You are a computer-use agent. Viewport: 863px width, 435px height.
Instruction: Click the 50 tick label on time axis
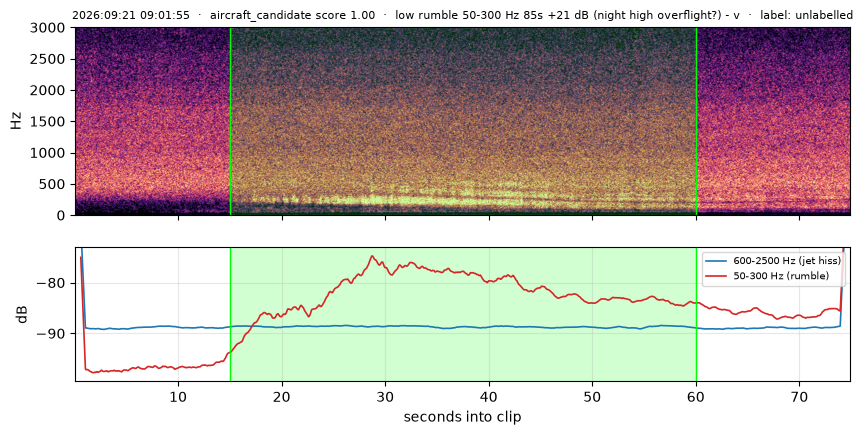592,396
